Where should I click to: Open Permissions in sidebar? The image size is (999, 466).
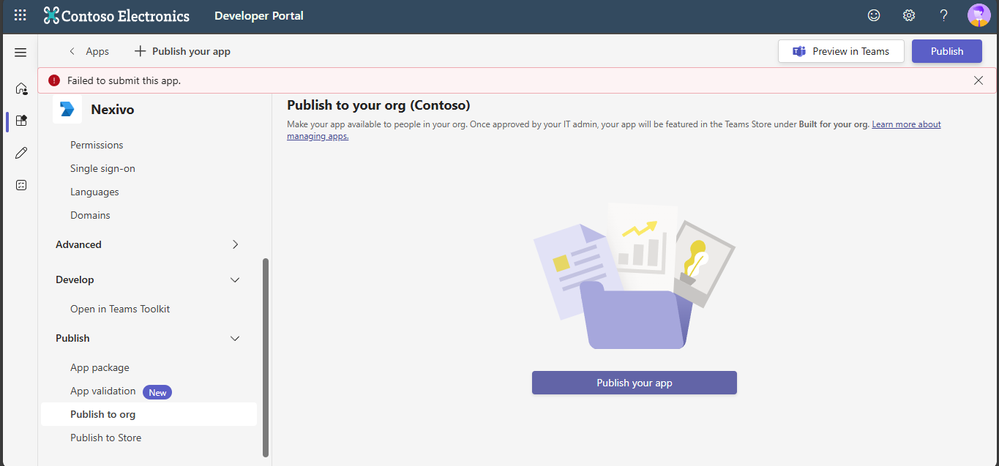[x=97, y=145]
